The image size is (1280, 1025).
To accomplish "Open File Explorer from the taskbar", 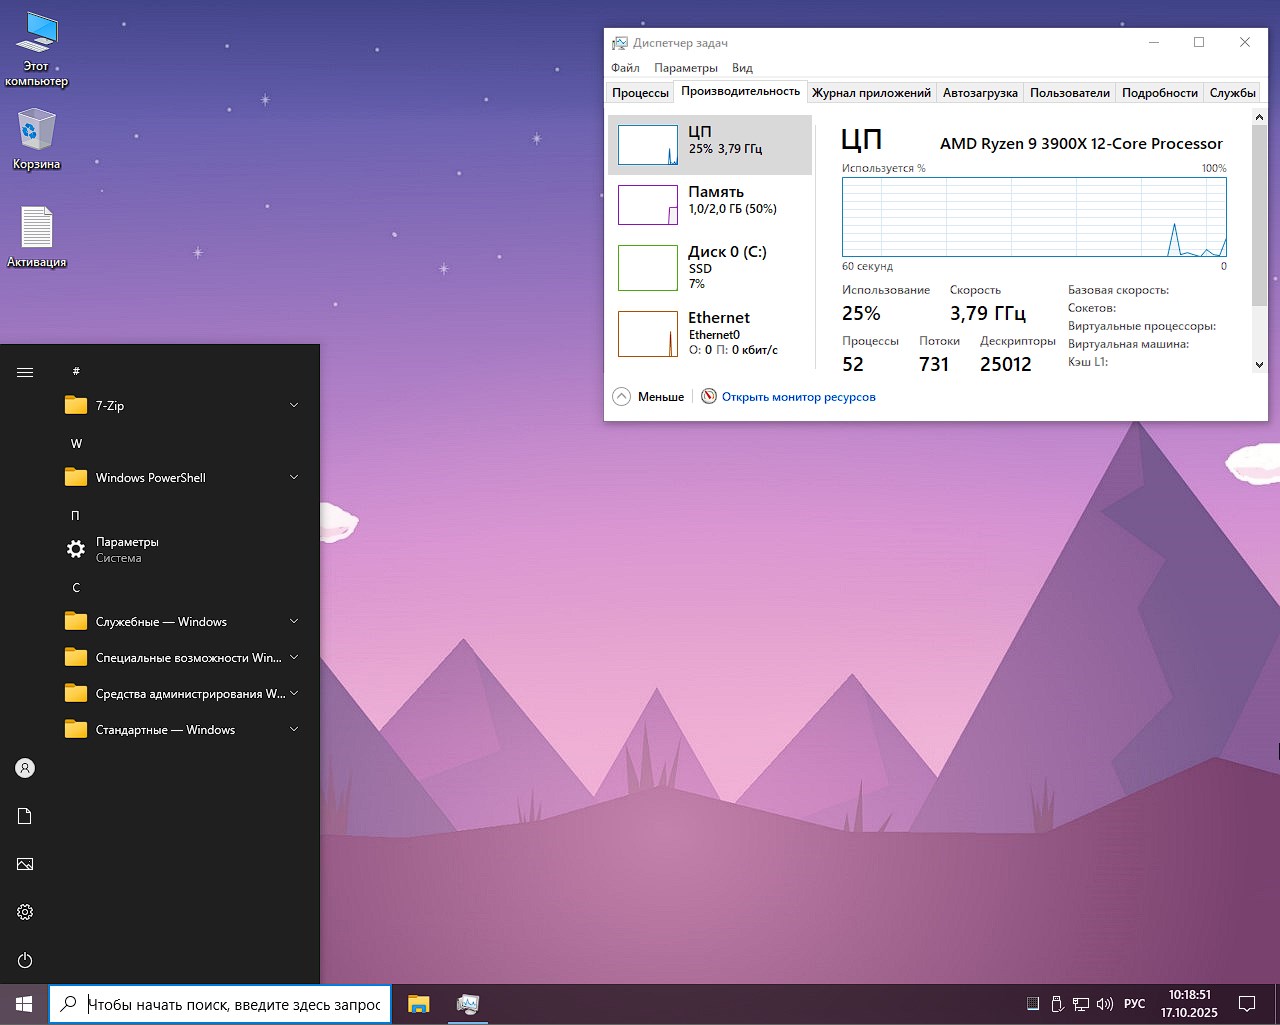I will [418, 1004].
